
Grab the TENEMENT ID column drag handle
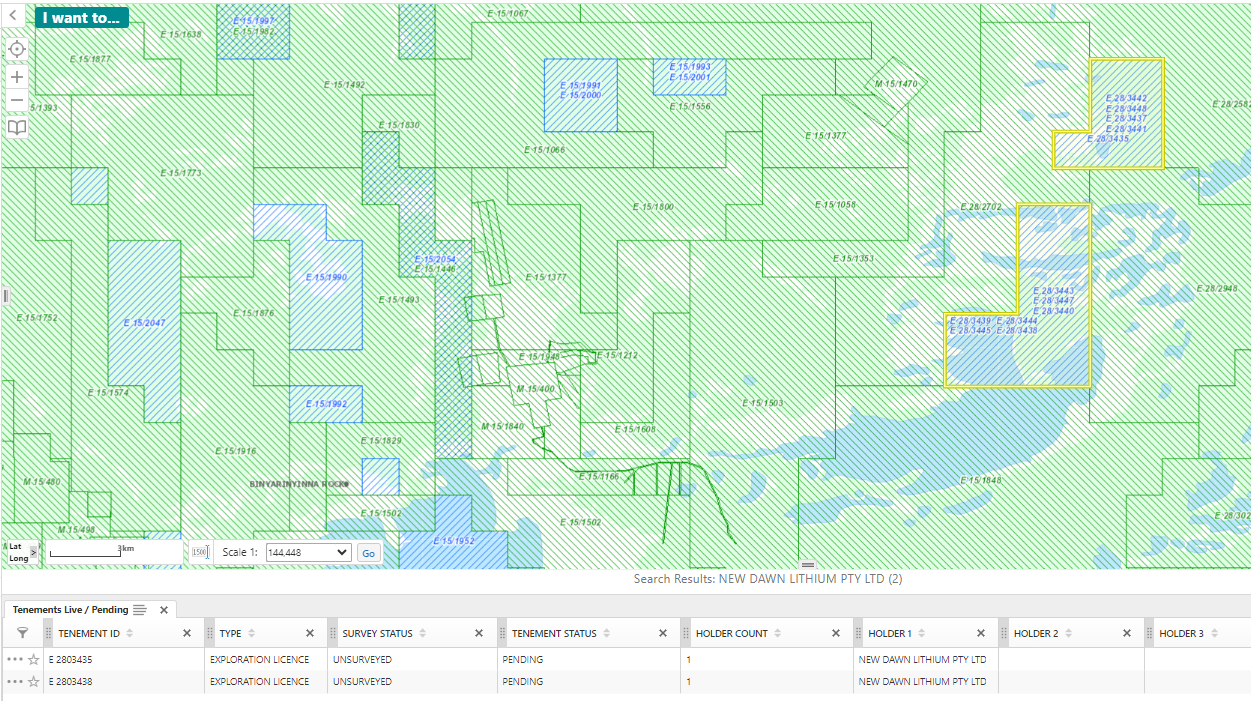click(49, 633)
